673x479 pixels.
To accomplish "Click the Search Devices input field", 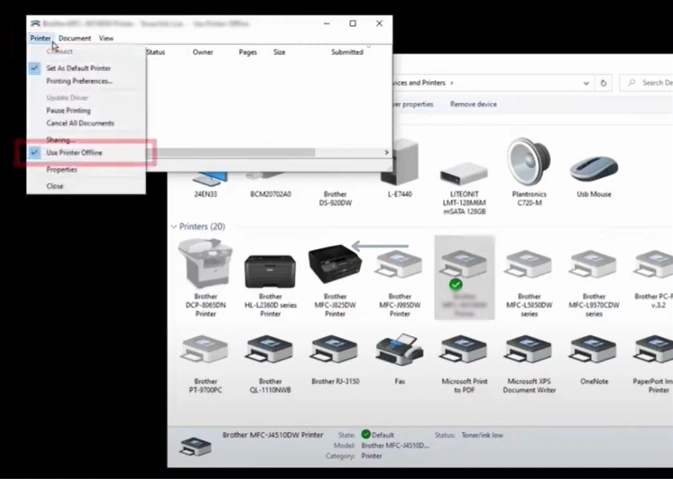I will [650, 83].
